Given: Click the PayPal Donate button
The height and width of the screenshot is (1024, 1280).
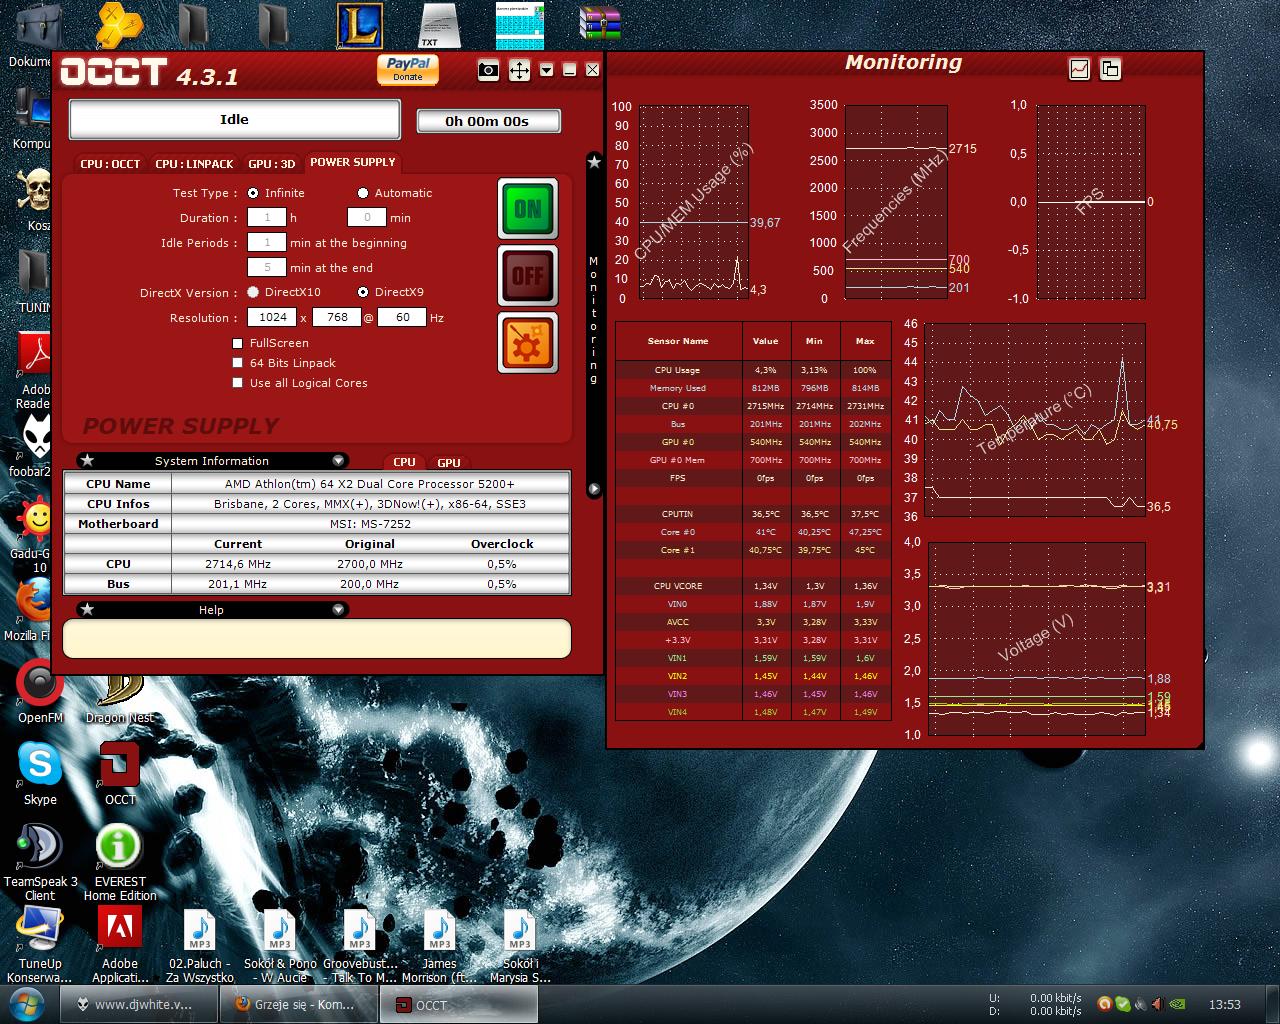Looking at the screenshot, I should 408,69.
